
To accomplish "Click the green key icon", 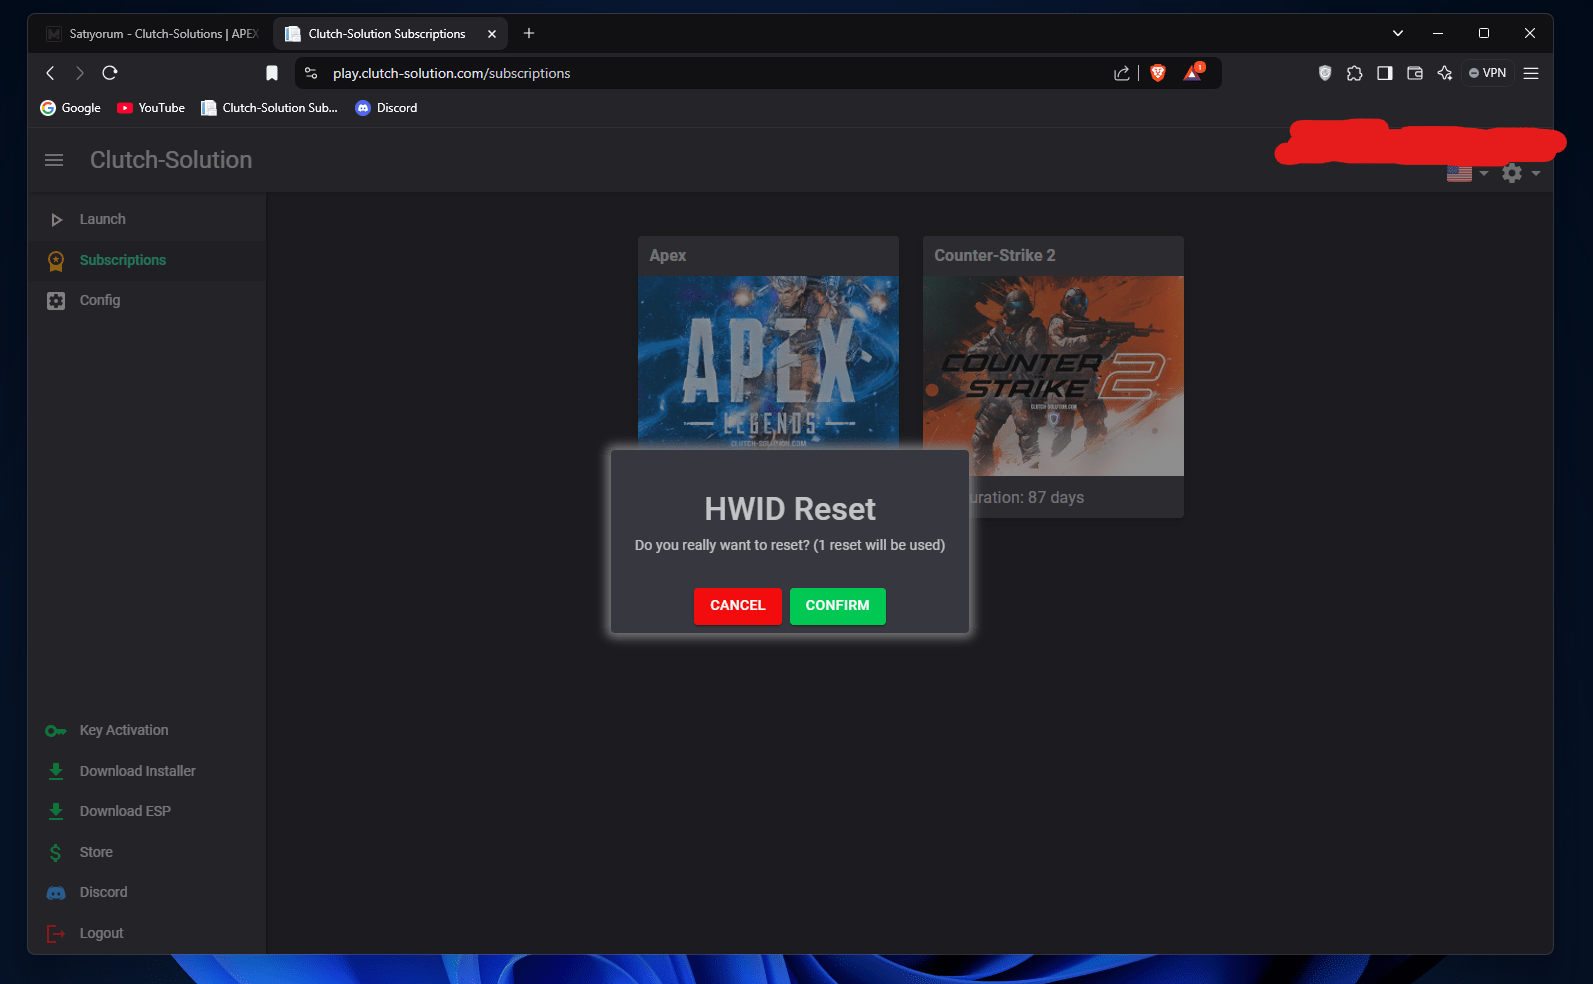I will tap(56, 731).
